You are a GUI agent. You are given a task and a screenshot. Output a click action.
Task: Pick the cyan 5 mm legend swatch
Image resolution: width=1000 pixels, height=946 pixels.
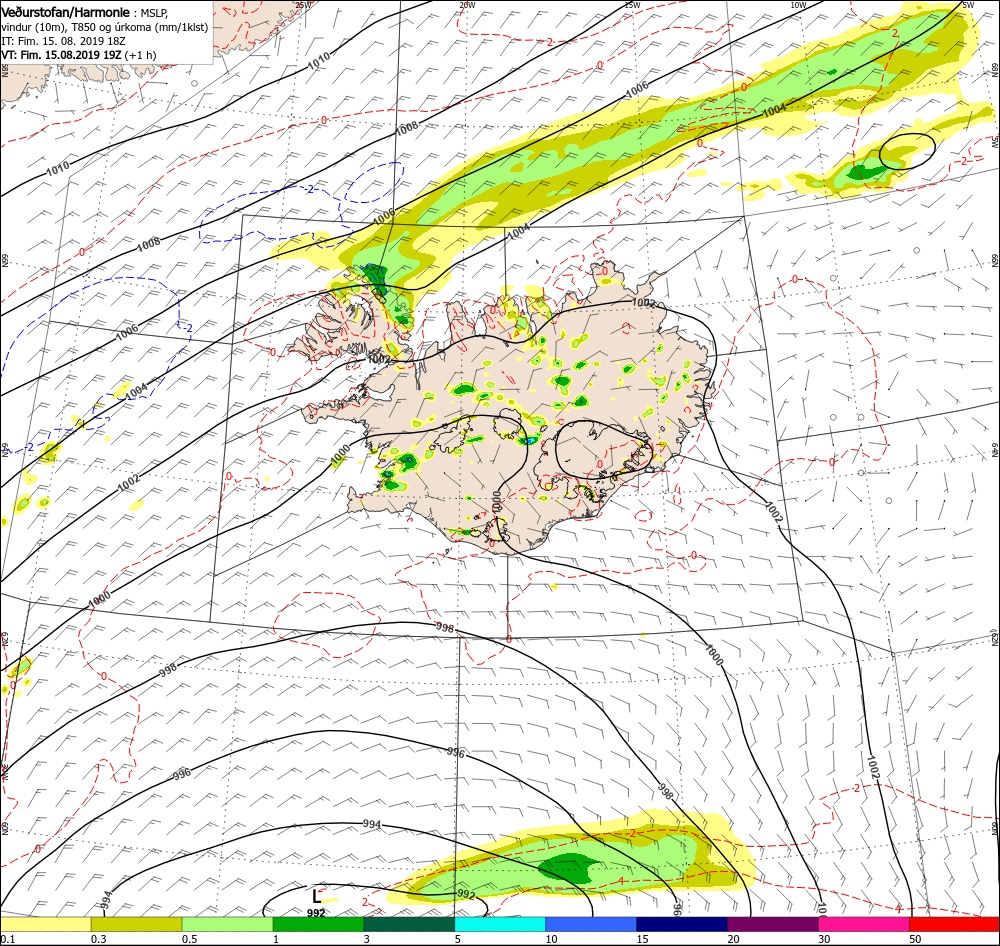(x=500, y=925)
